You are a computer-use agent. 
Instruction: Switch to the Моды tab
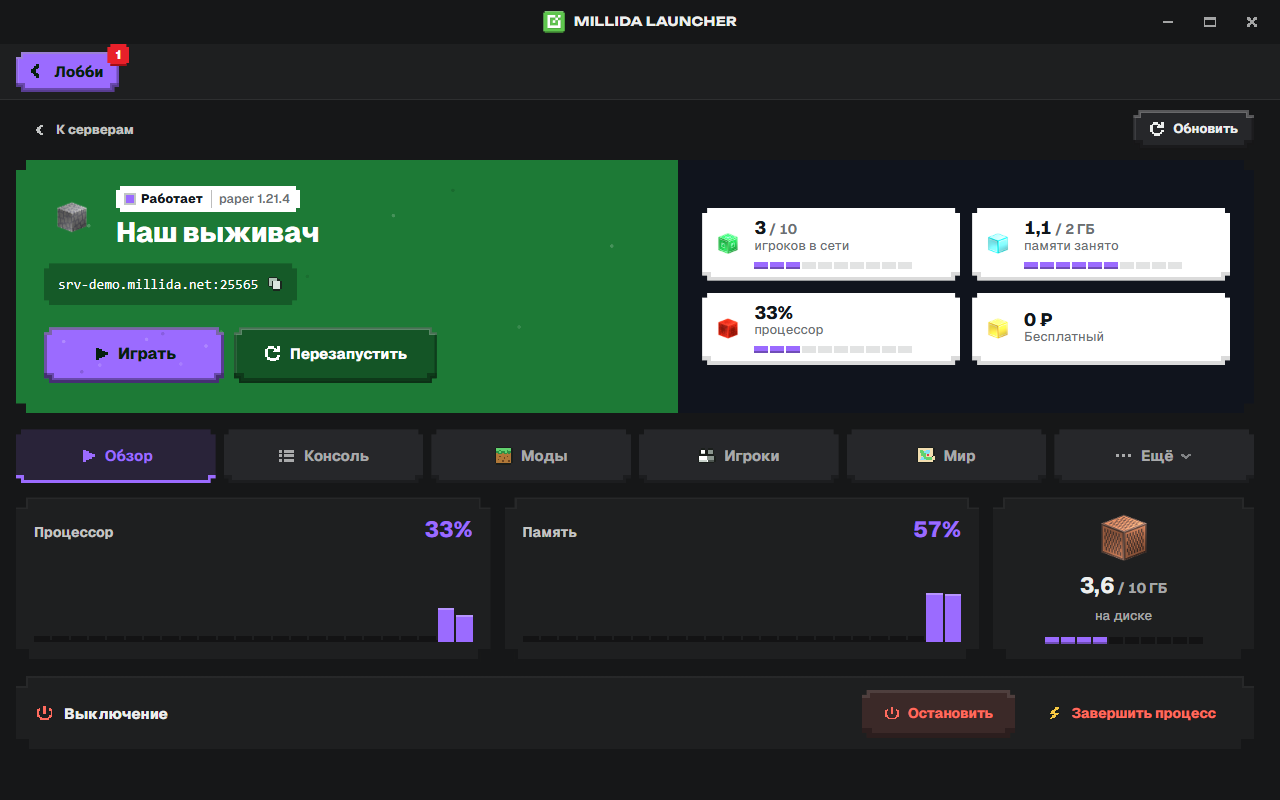coord(531,456)
